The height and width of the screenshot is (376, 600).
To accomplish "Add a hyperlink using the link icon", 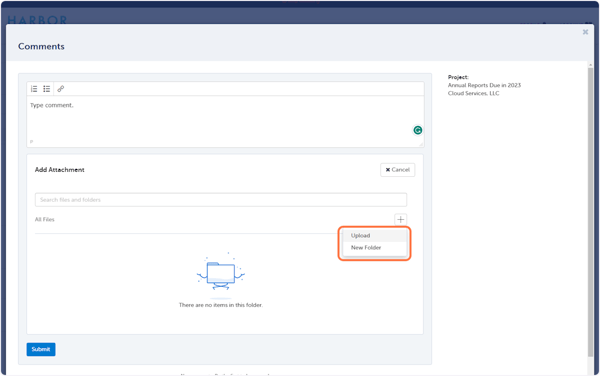I will click(60, 89).
